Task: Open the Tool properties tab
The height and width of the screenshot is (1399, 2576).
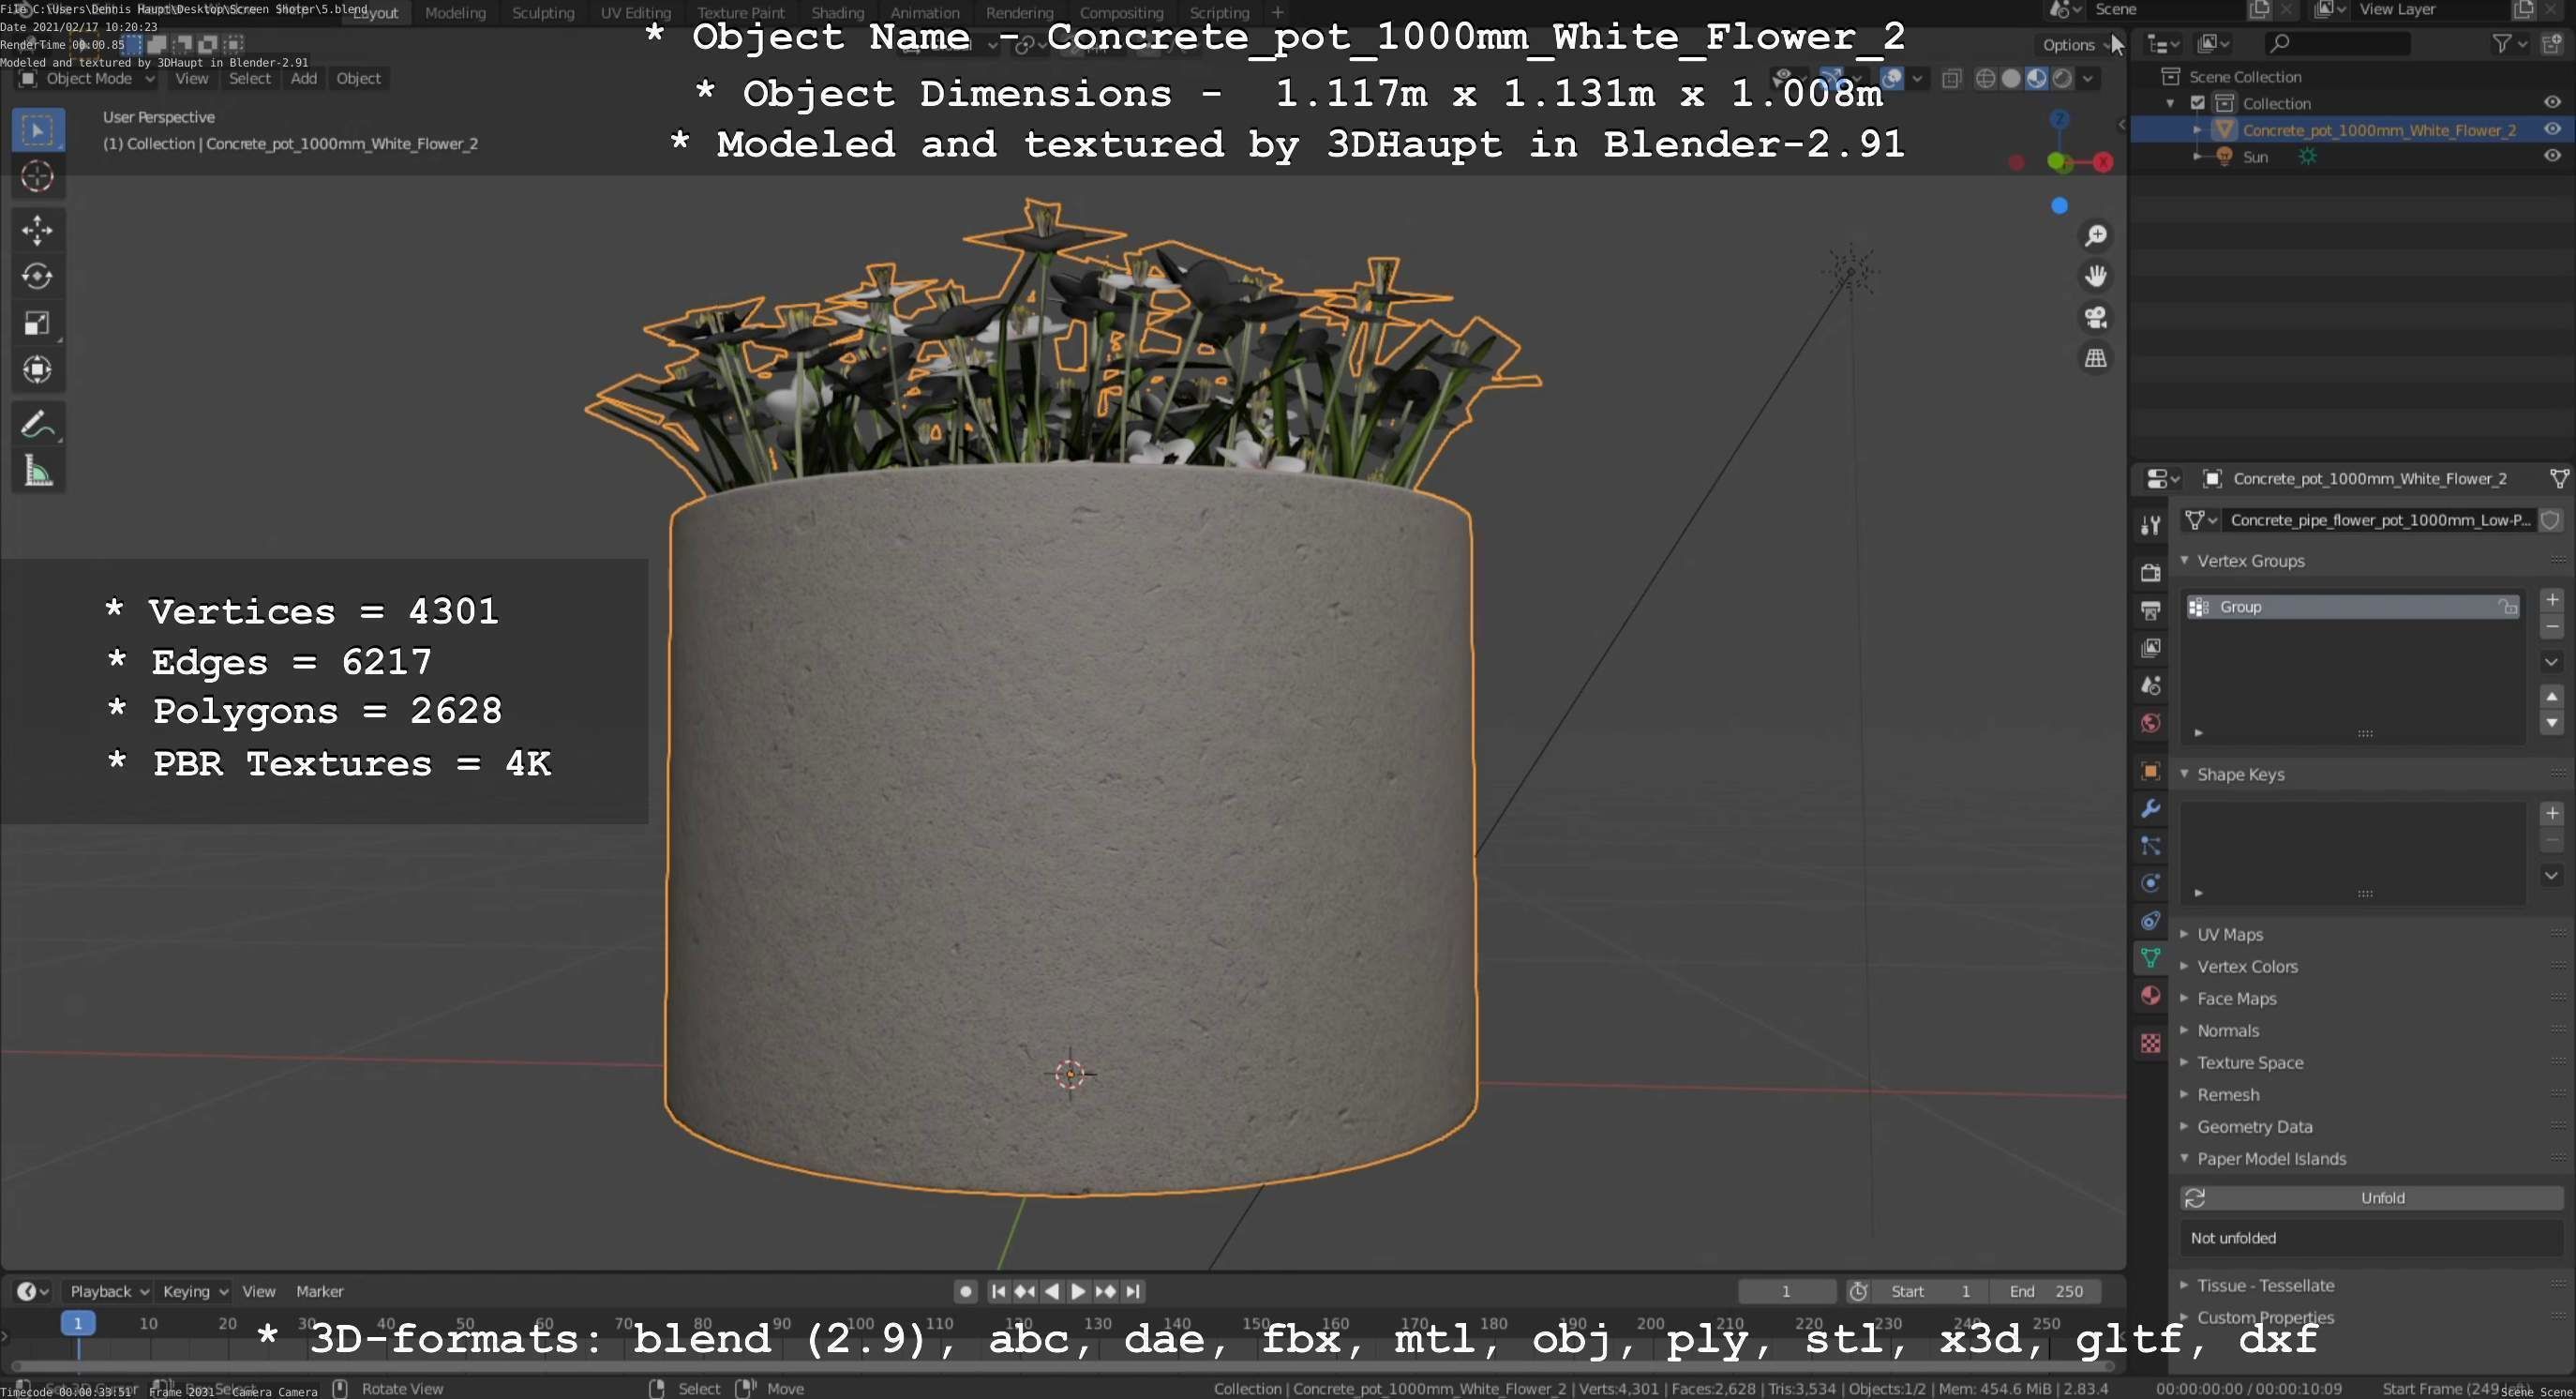Action: 2150,525
